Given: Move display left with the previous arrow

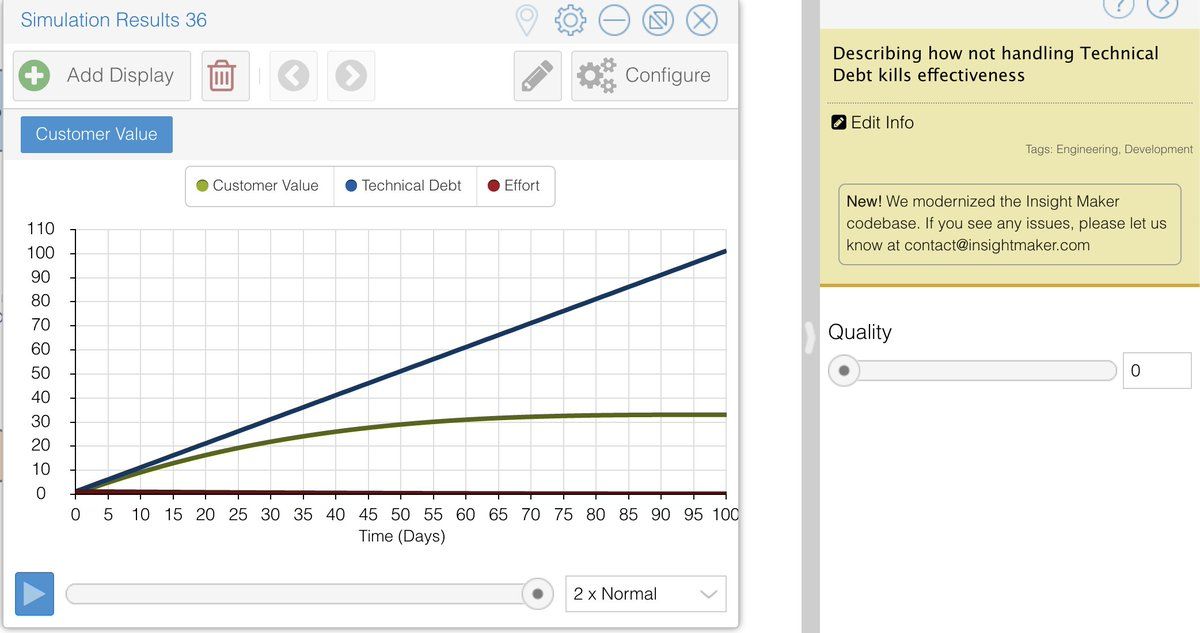Looking at the screenshot, I should 293,76.
